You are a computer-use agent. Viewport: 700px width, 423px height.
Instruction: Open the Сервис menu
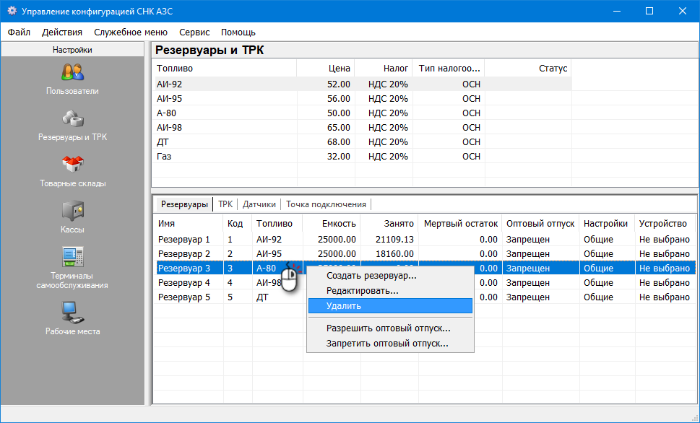click(x=194, y=32)
